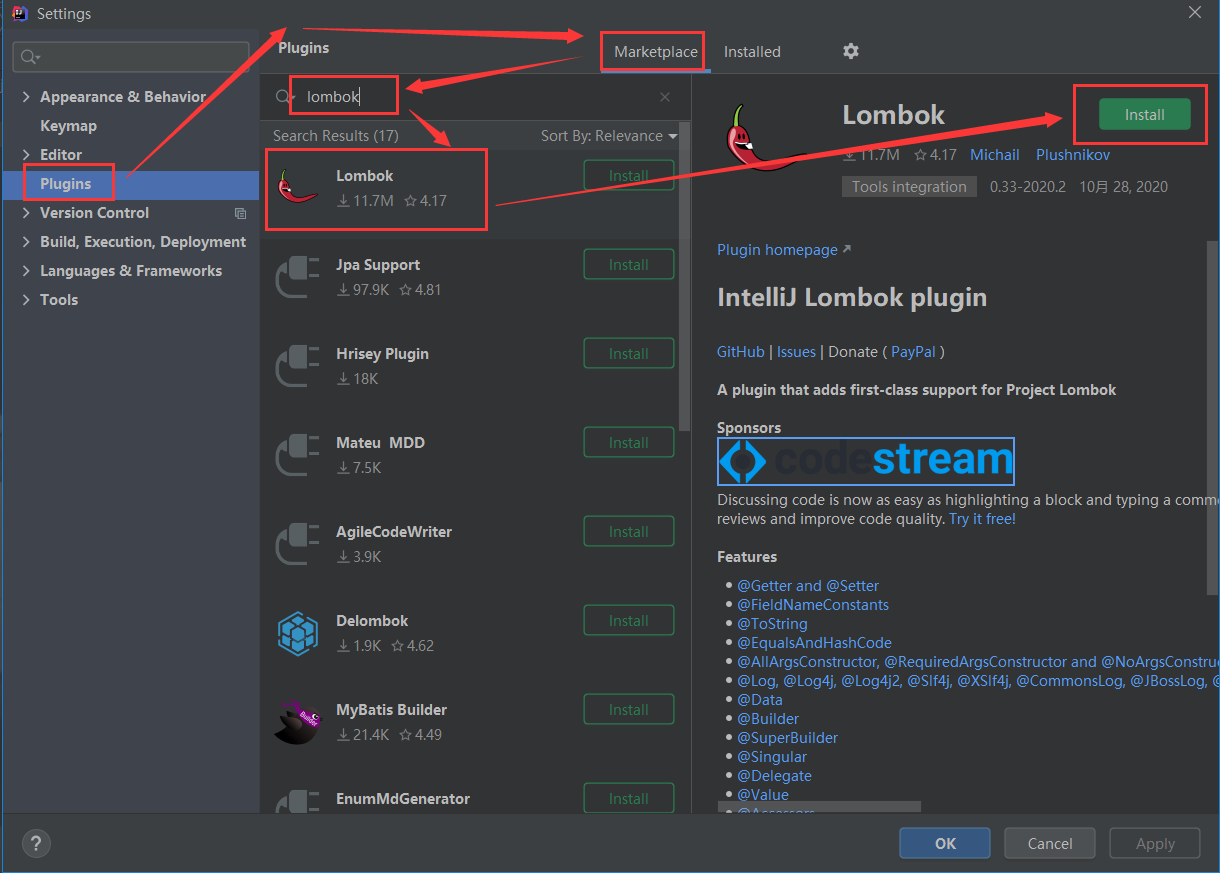Expand the Appearance & Behavior section
This screenshot has height=873, width=1220.
(25, 96)
